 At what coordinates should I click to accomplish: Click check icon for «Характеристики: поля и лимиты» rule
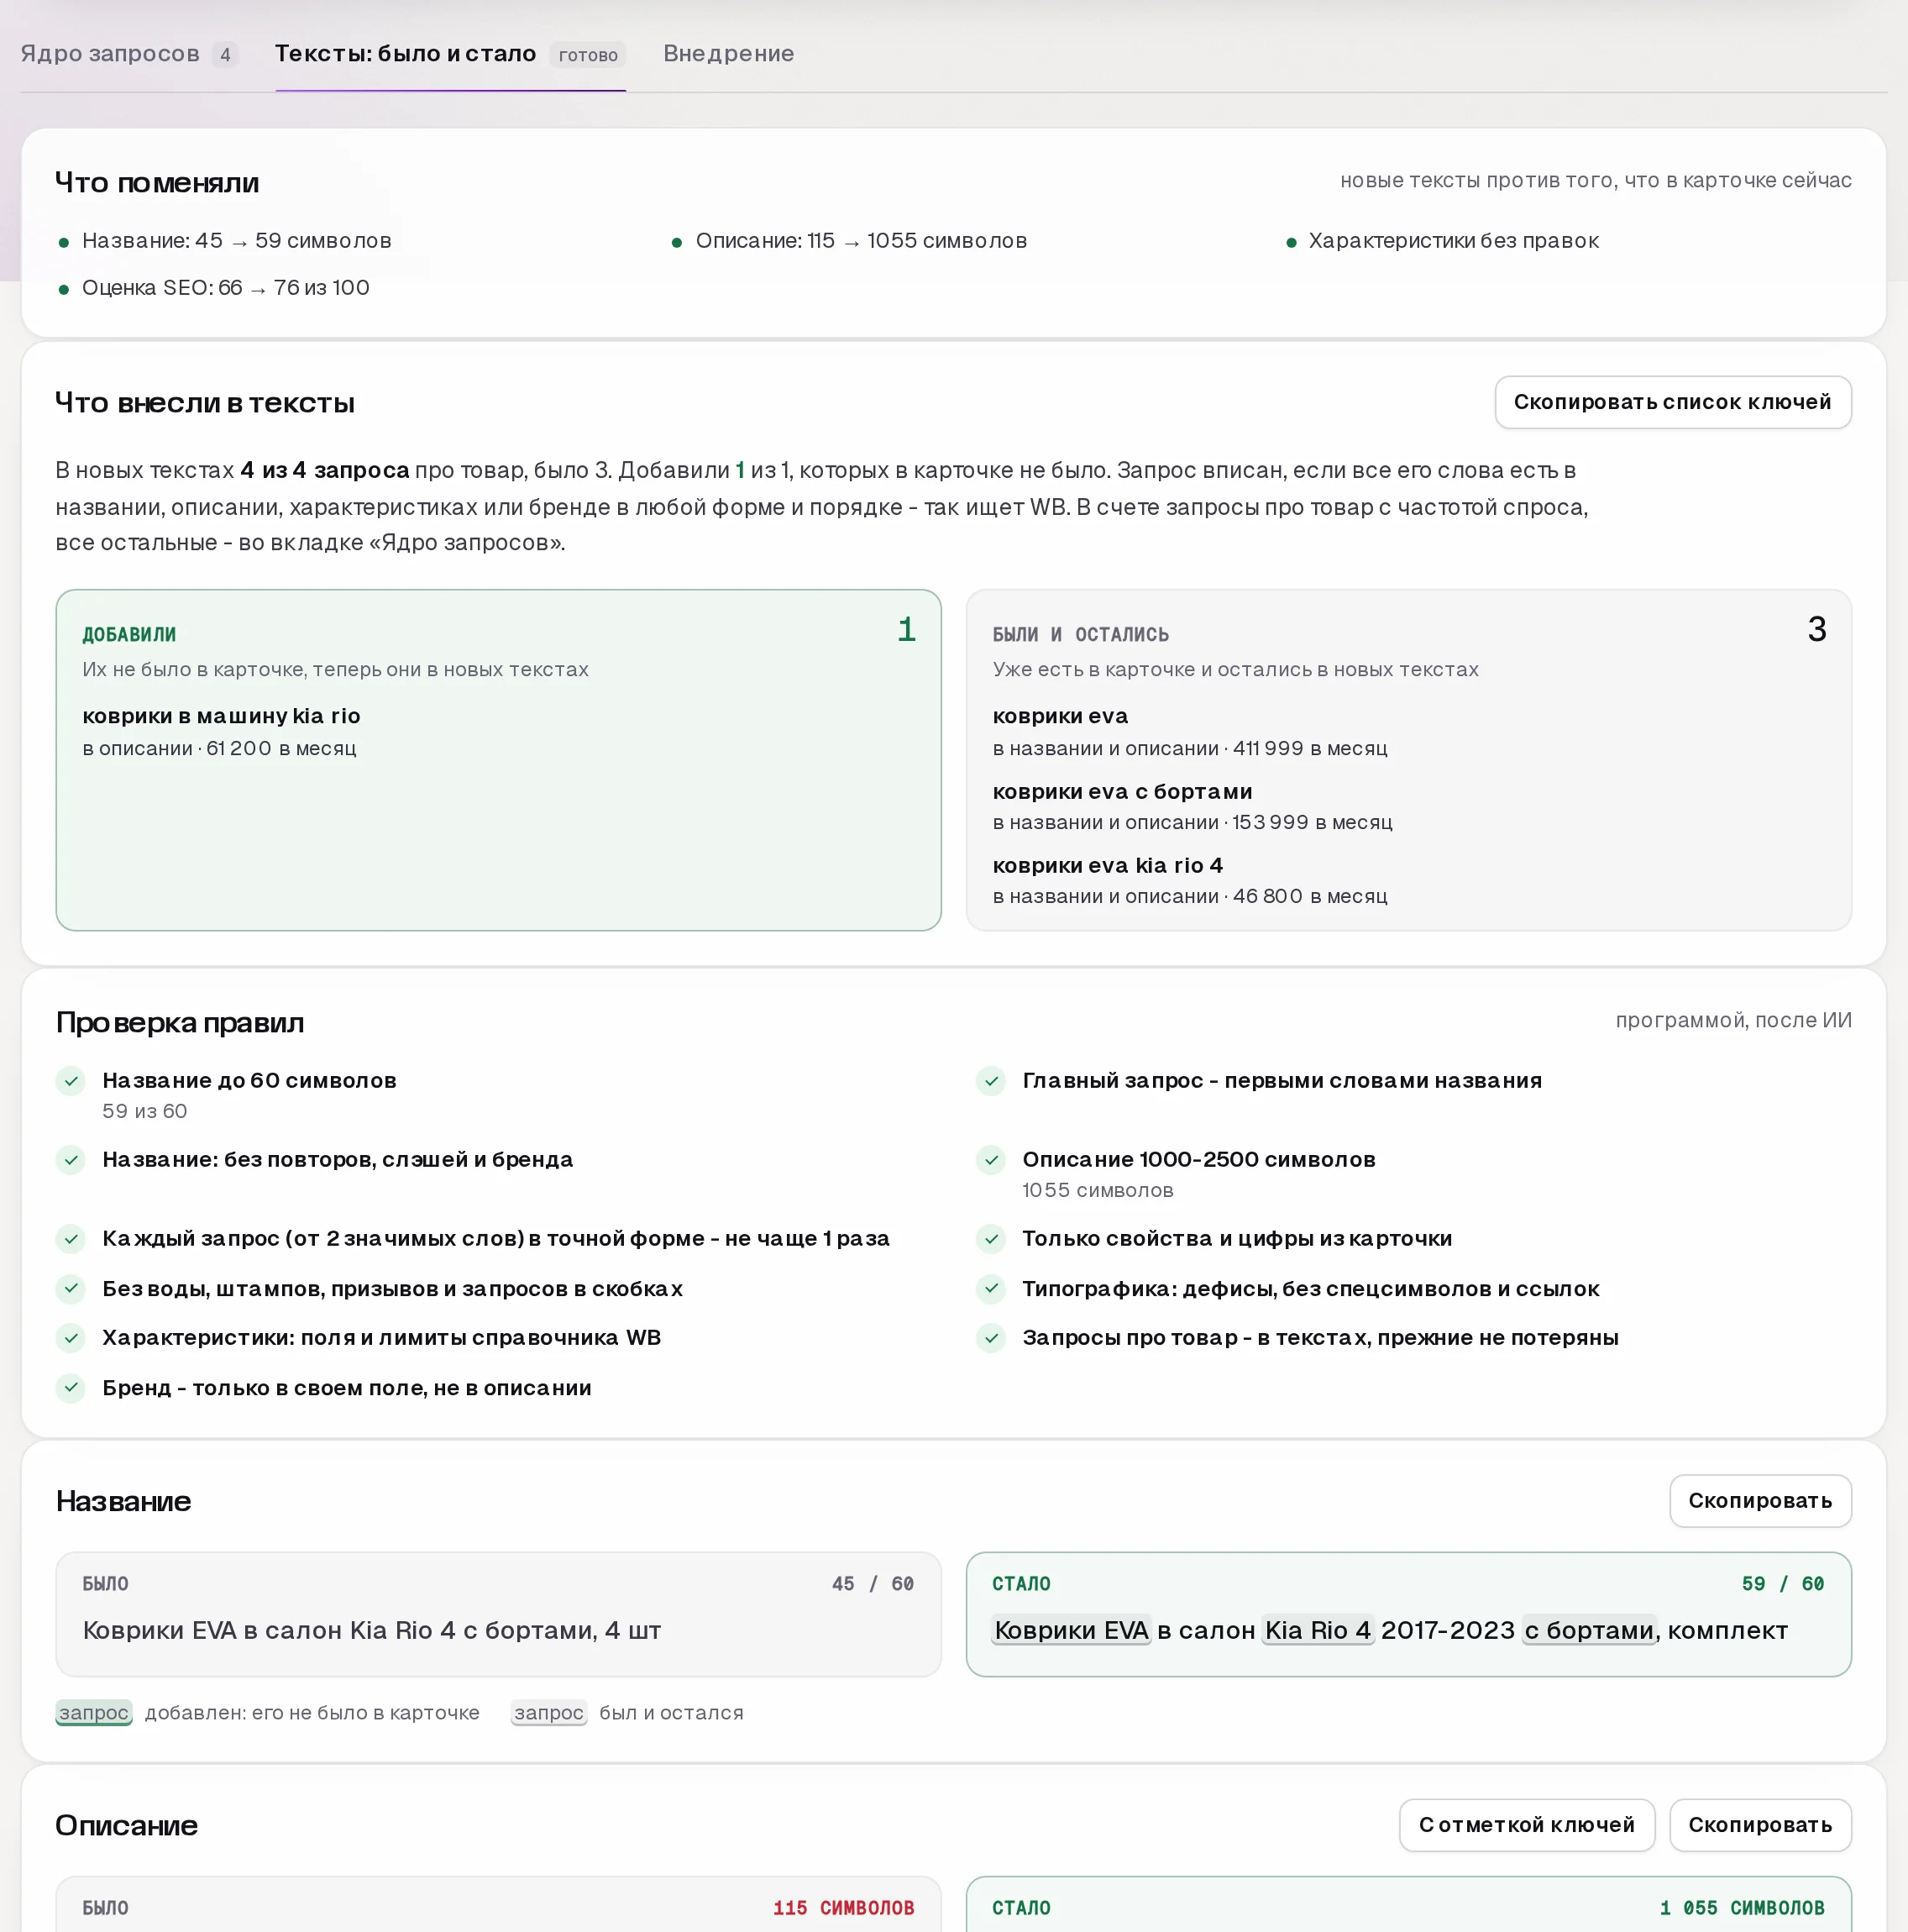71,1338
